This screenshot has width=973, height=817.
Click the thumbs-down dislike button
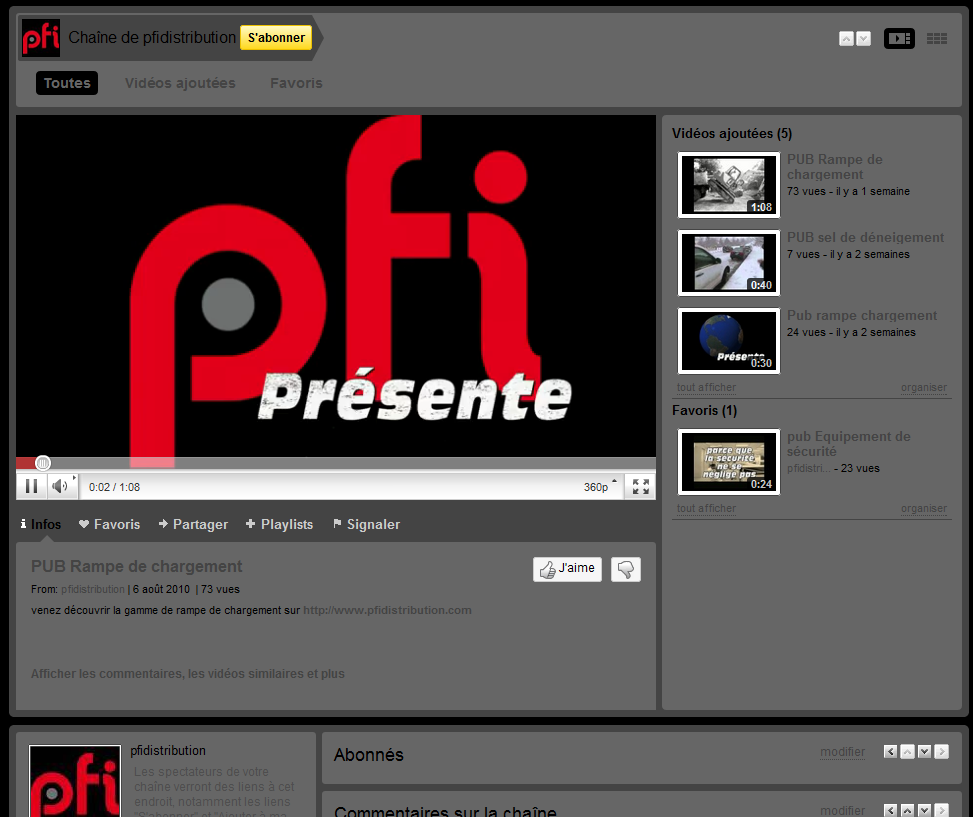pyautogui.click(x=626, y=569)
